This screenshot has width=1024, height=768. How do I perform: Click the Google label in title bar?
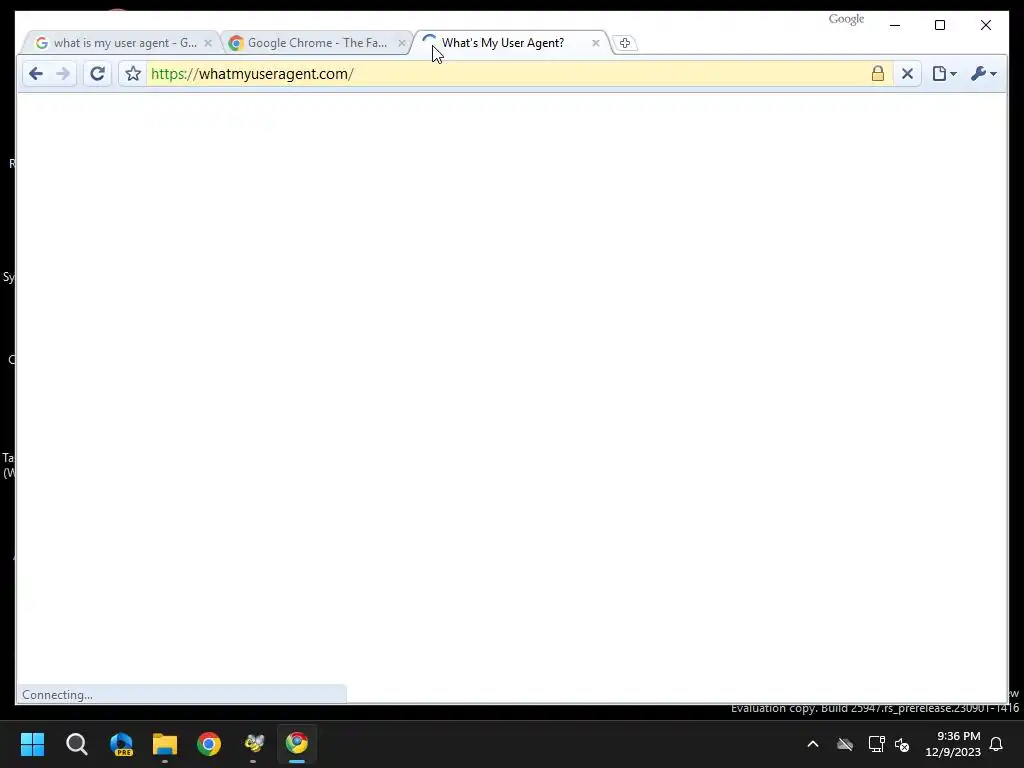pos(846,19)
